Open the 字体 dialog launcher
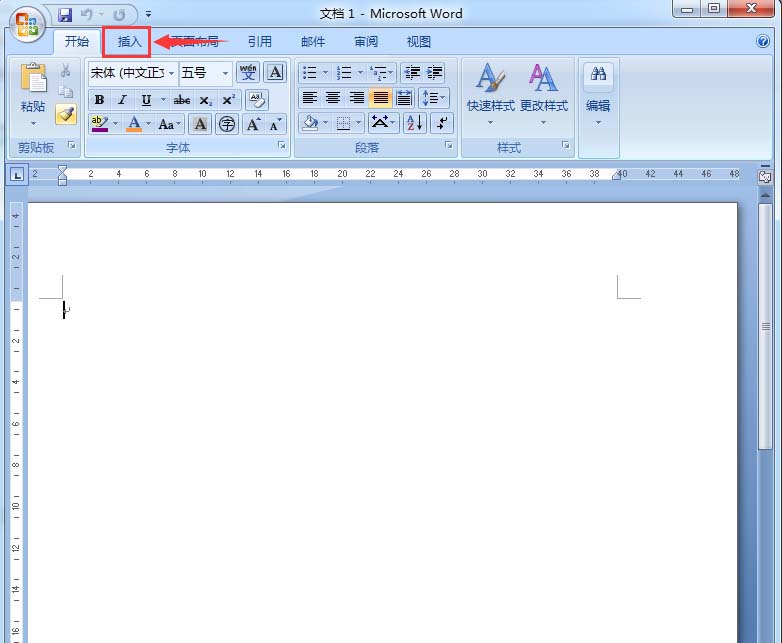 282,145
